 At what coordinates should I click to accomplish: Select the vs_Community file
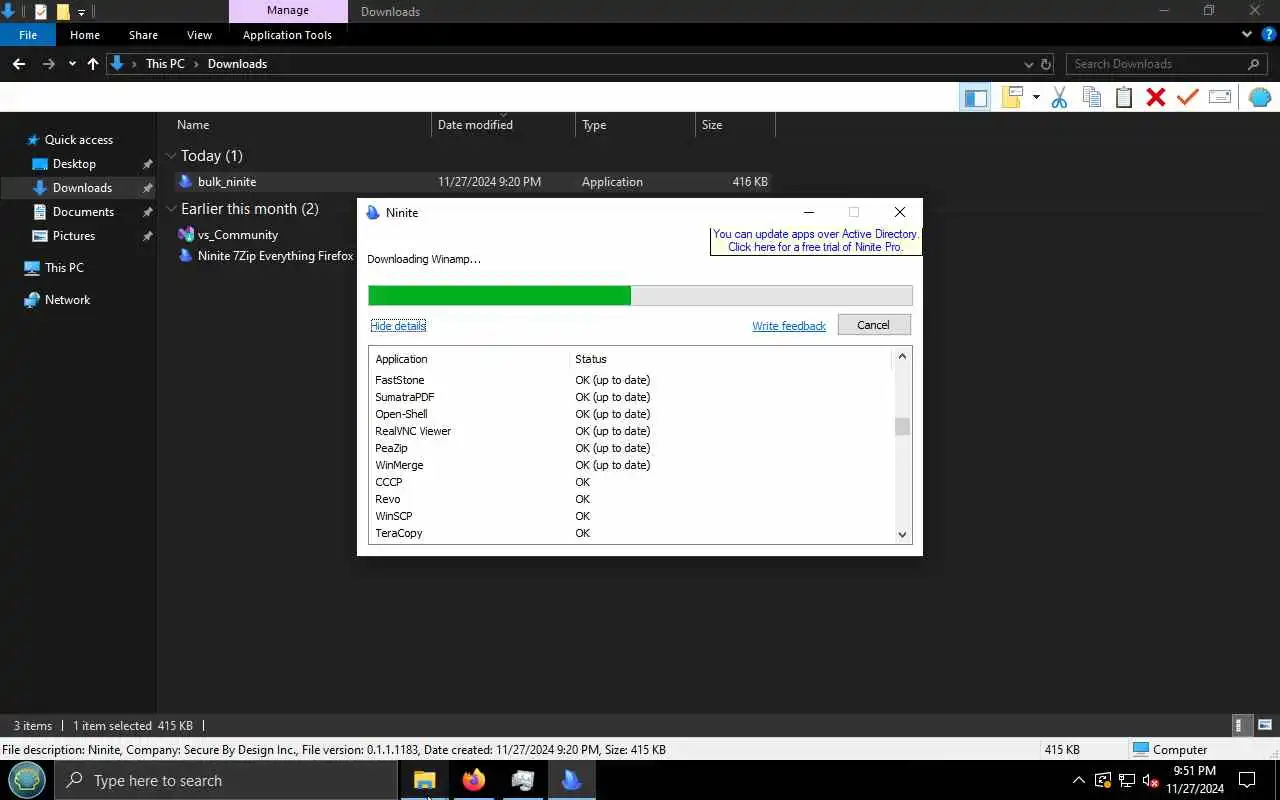238,235
